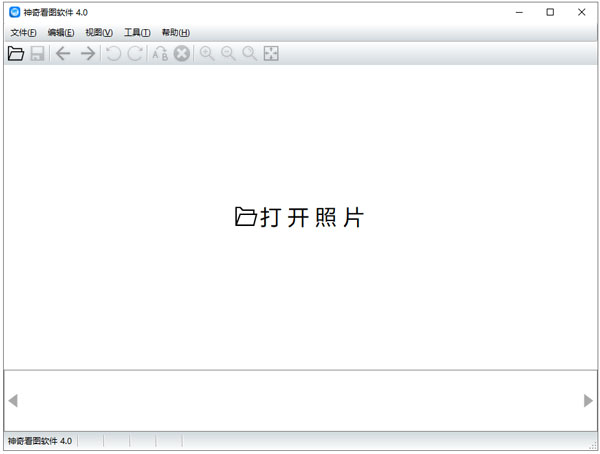
Task: Open the 工具(T) menu
Action: tap(137, 33)
